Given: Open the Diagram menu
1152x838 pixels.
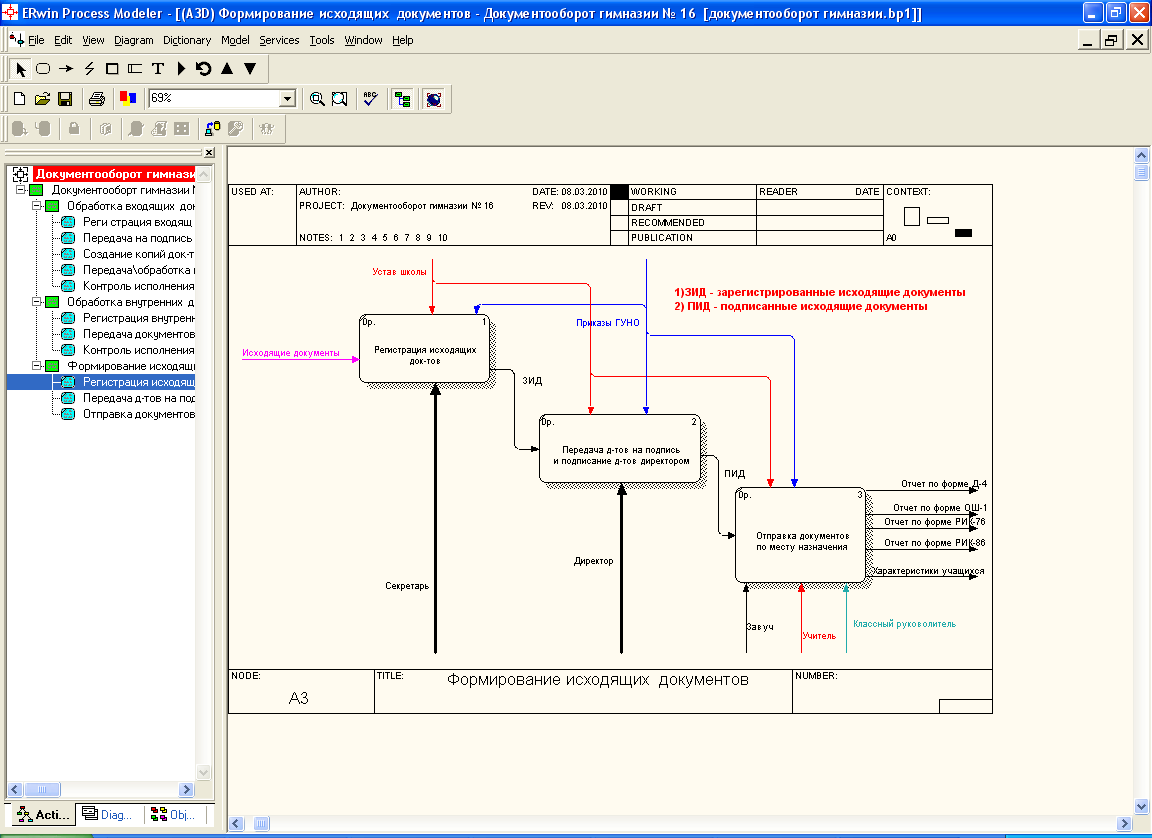Looking at the screenshot, I should (134, 40).
